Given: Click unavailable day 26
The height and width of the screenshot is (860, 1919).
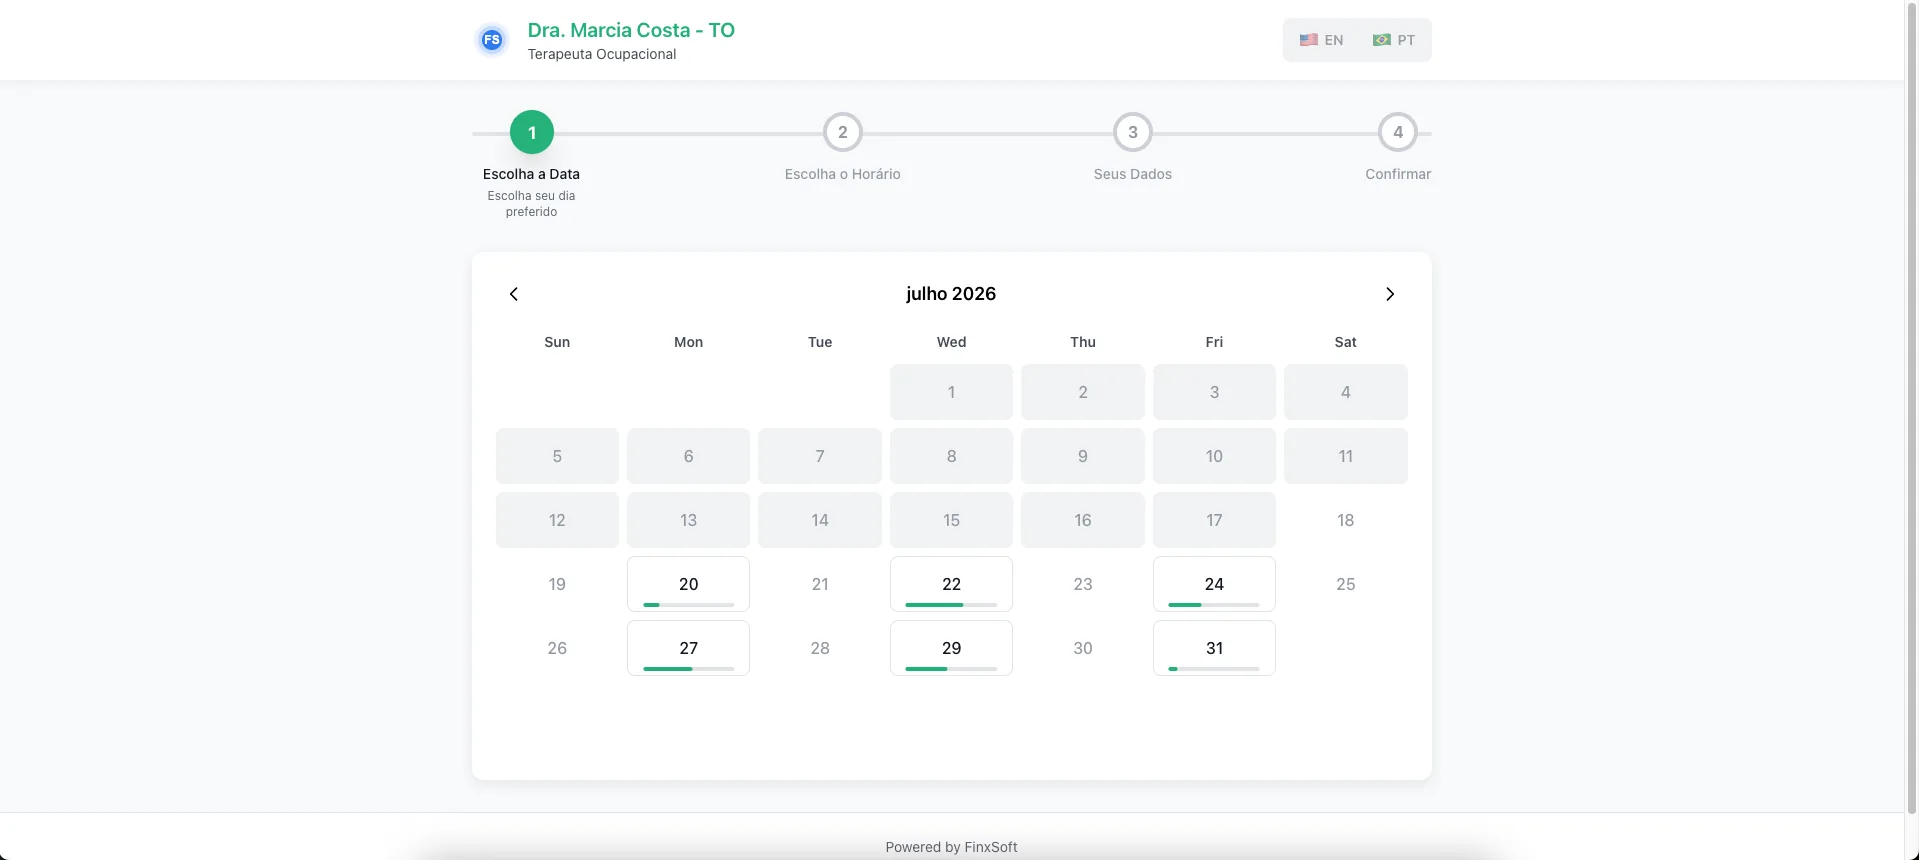Looking at the screenshot, I should click(557, 648).
